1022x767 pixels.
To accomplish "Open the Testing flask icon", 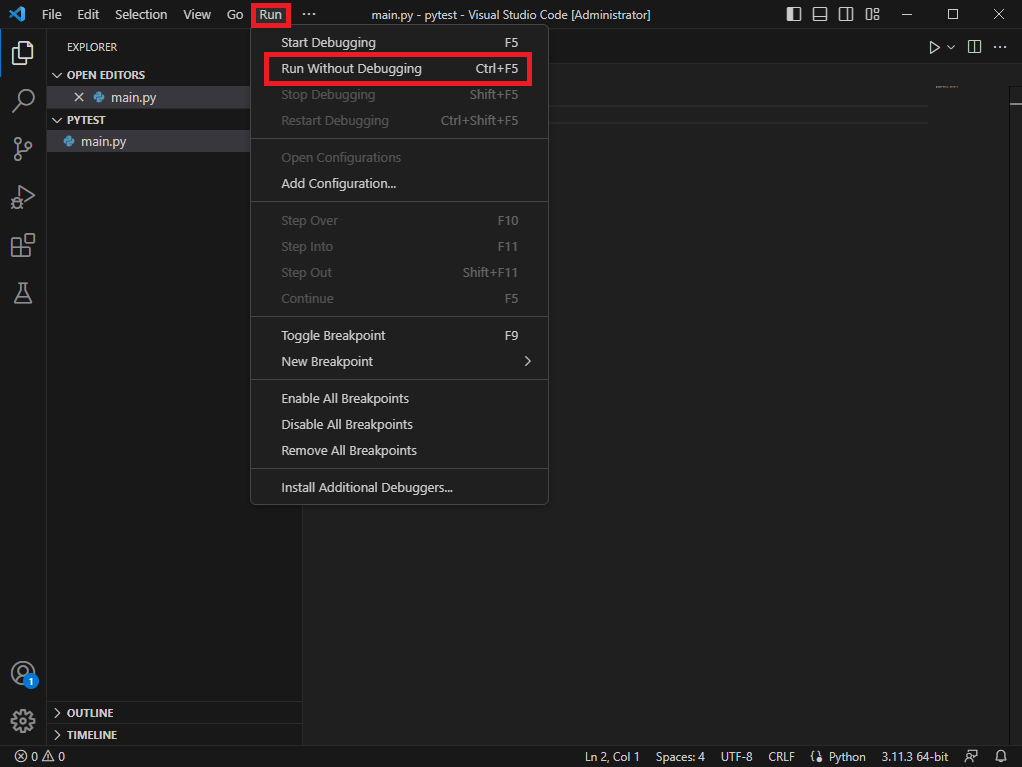I will (x=23, y=293).
